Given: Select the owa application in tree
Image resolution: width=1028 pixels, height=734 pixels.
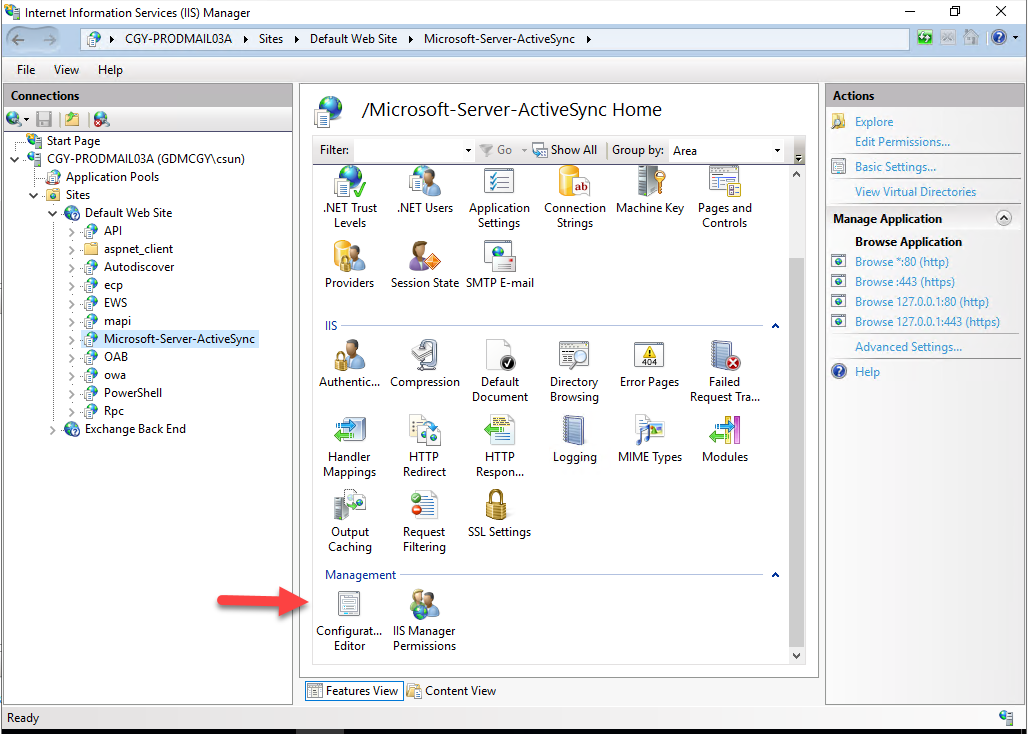Looking at the screenshot, I should [115, 375].
